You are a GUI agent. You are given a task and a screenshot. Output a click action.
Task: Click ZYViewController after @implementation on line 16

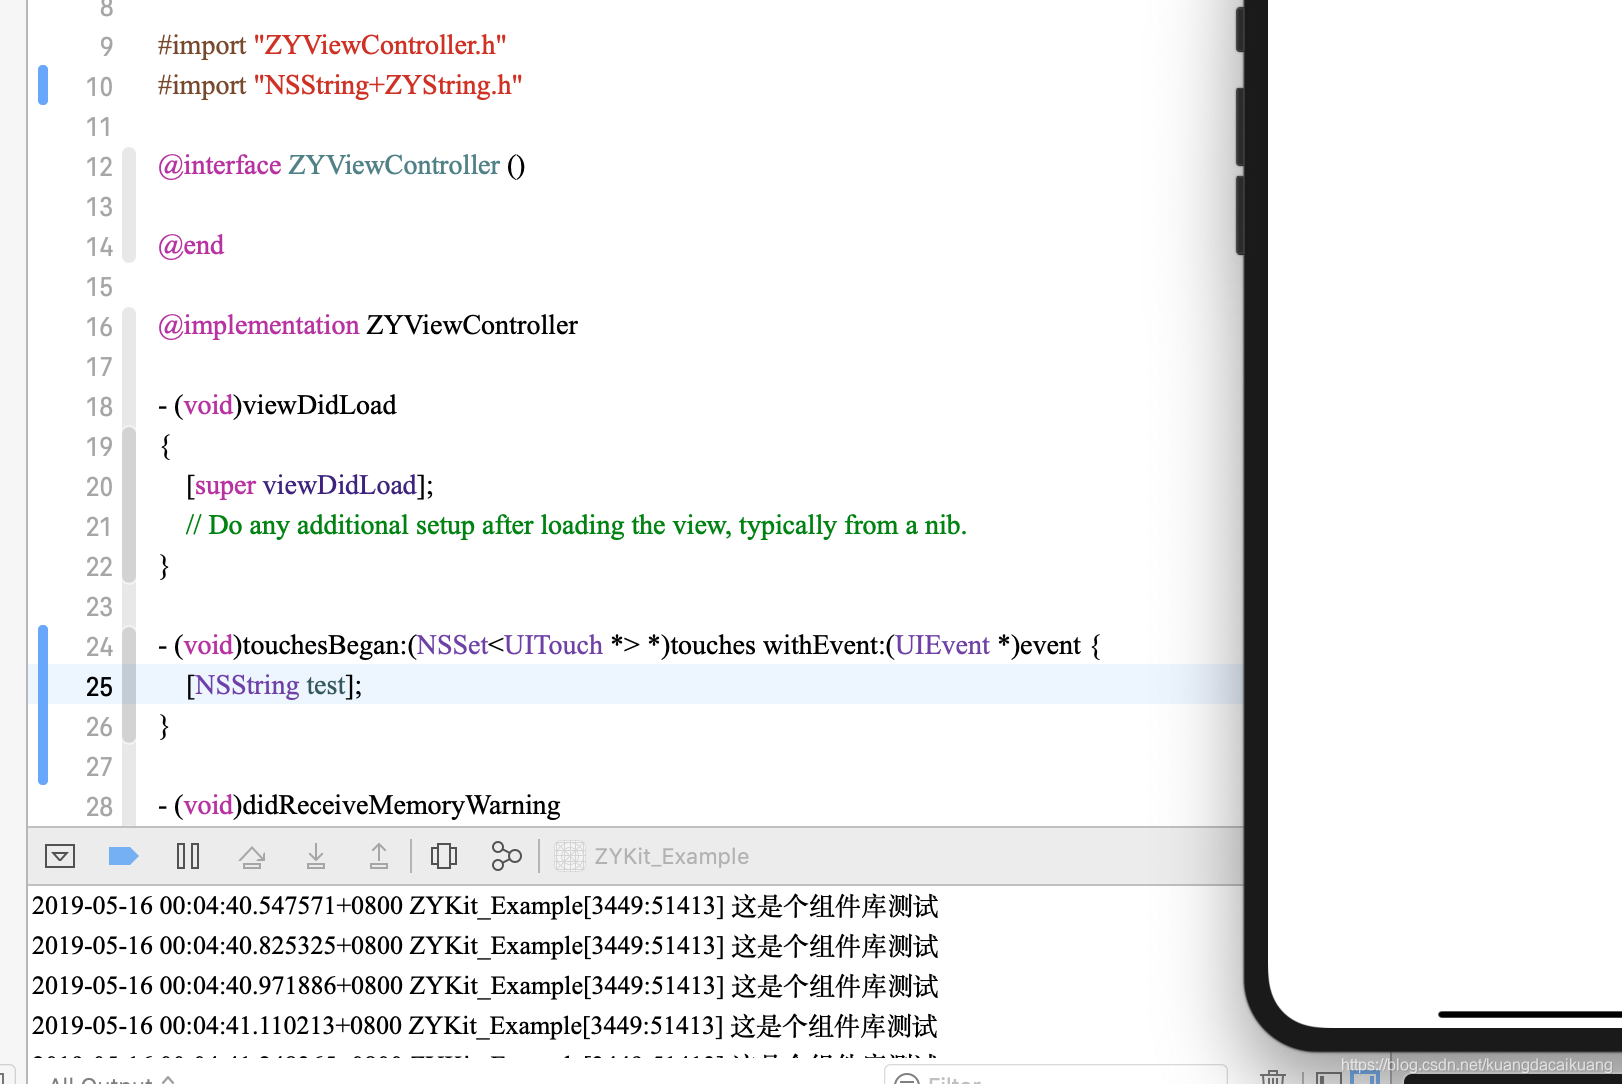click(x=472, y=326)
